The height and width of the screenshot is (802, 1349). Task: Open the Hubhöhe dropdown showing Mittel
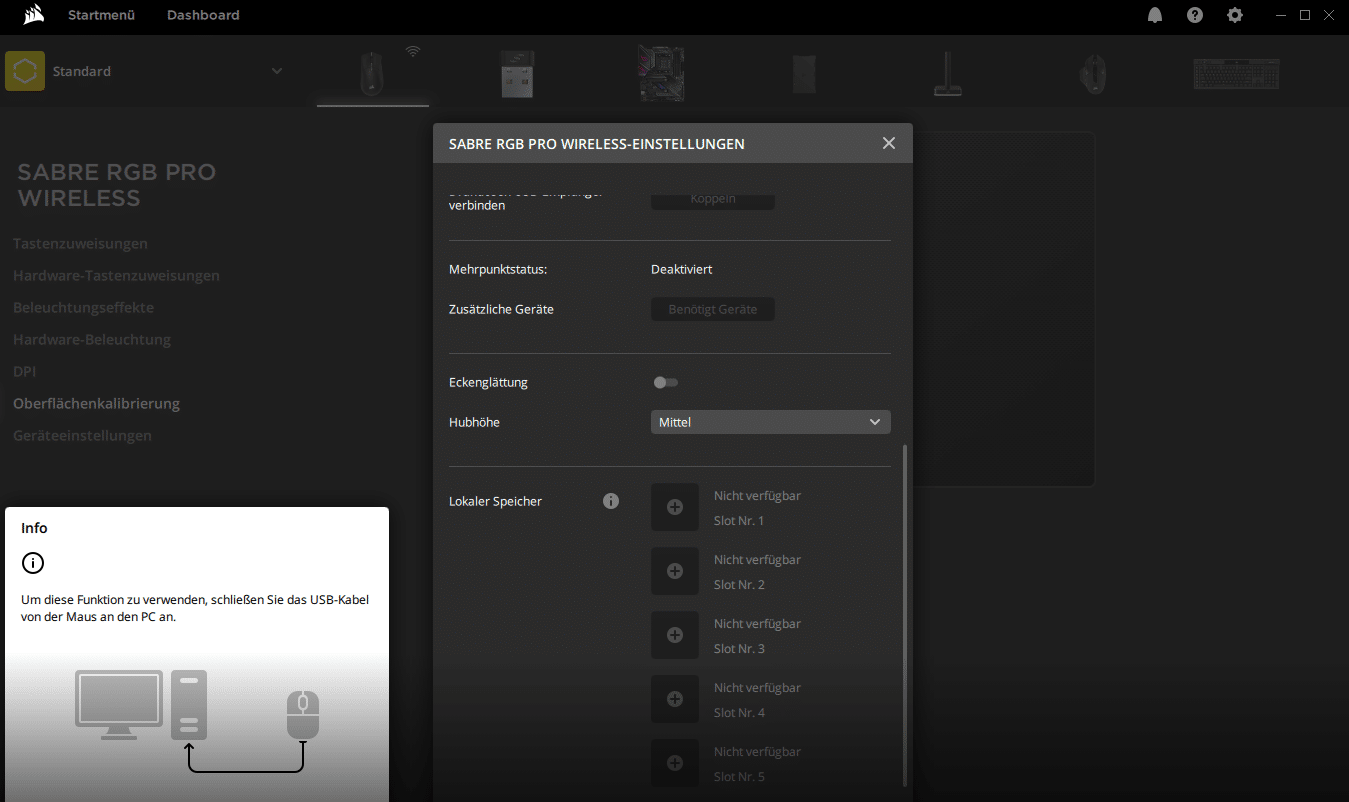click(x=770, y=422)
